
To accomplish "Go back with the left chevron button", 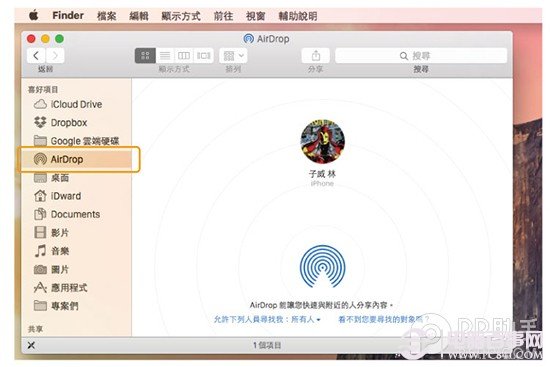I will [36, 55].
